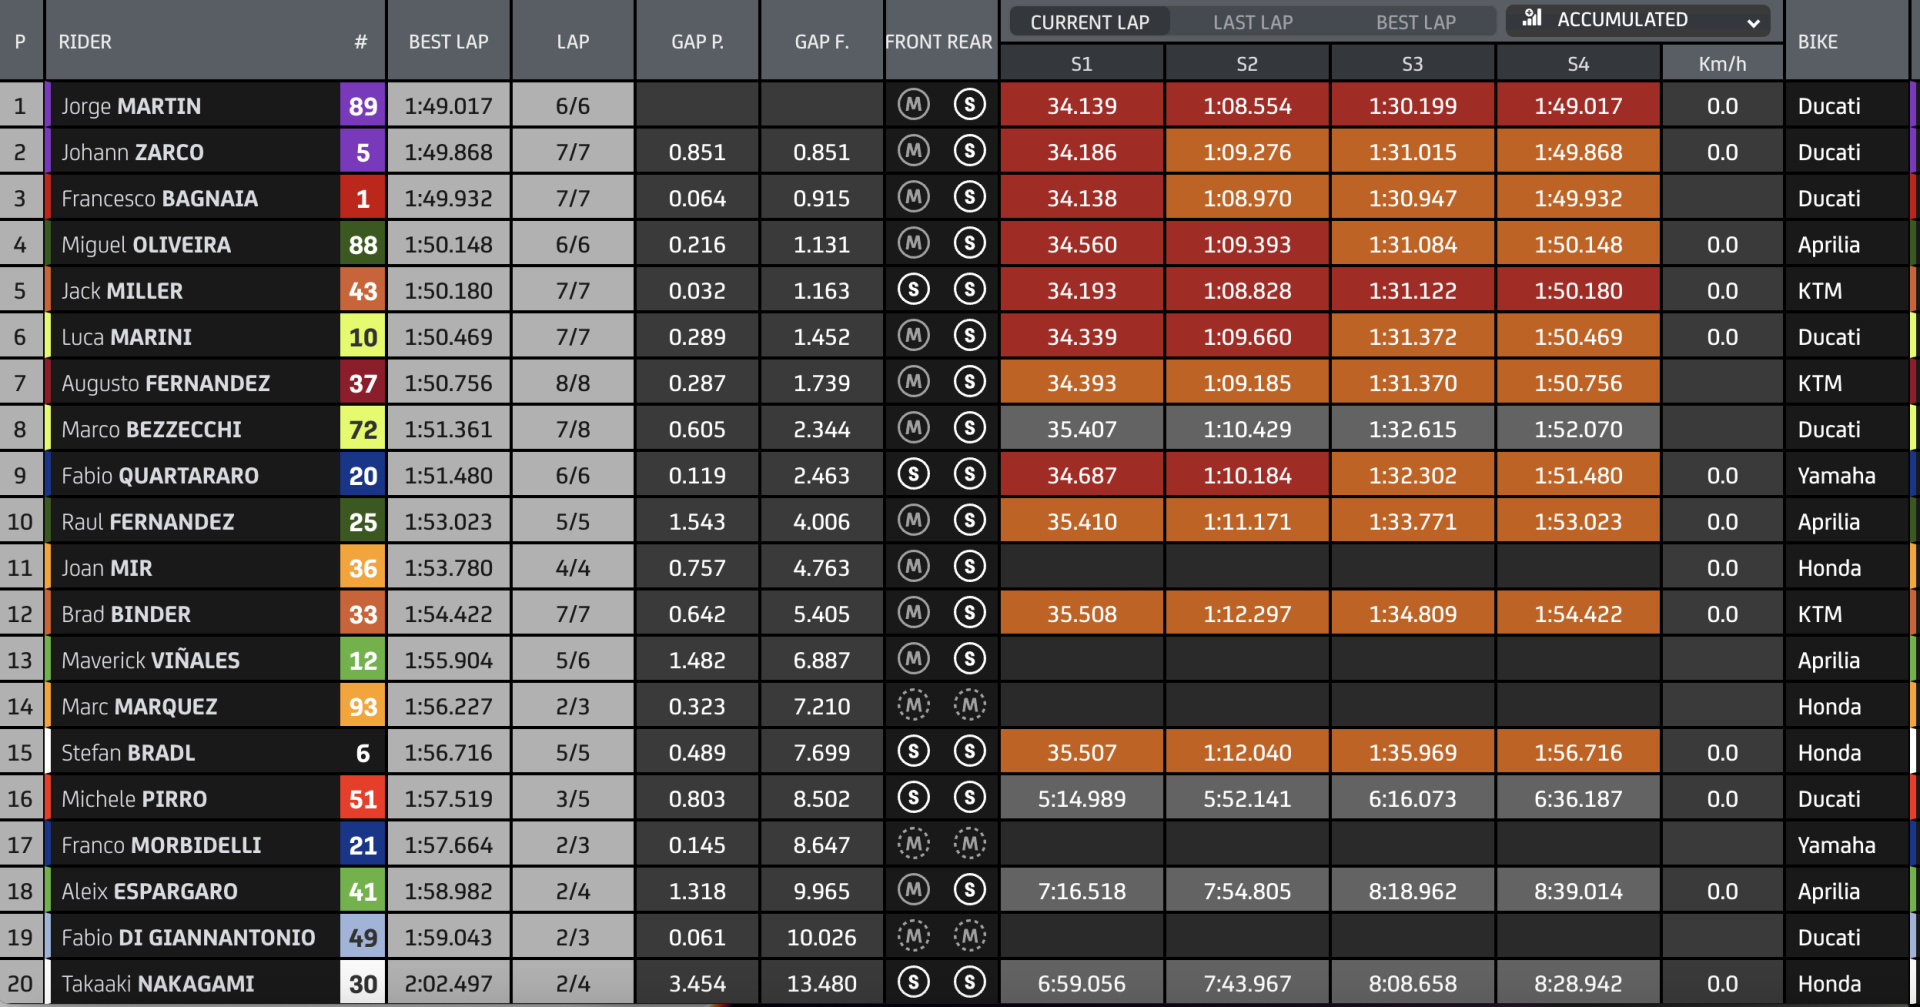
Task: Click the purple number 89 badge
Action: [362, 106]
